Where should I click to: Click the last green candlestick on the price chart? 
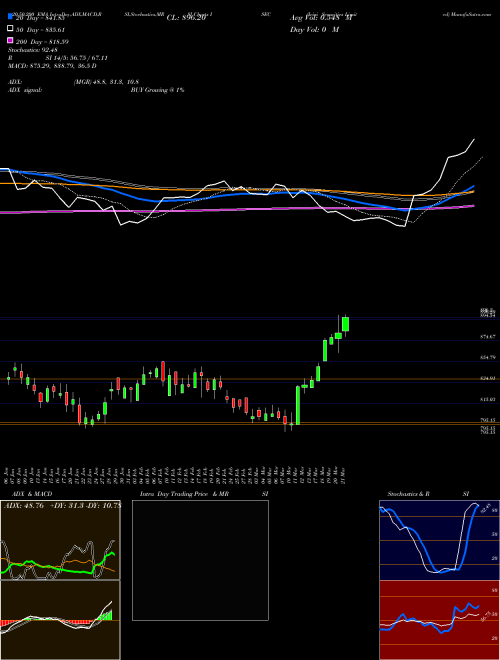346,324
